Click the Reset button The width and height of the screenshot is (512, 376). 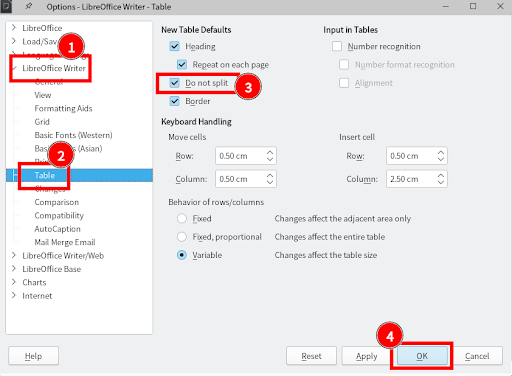[x=311, y=356]
